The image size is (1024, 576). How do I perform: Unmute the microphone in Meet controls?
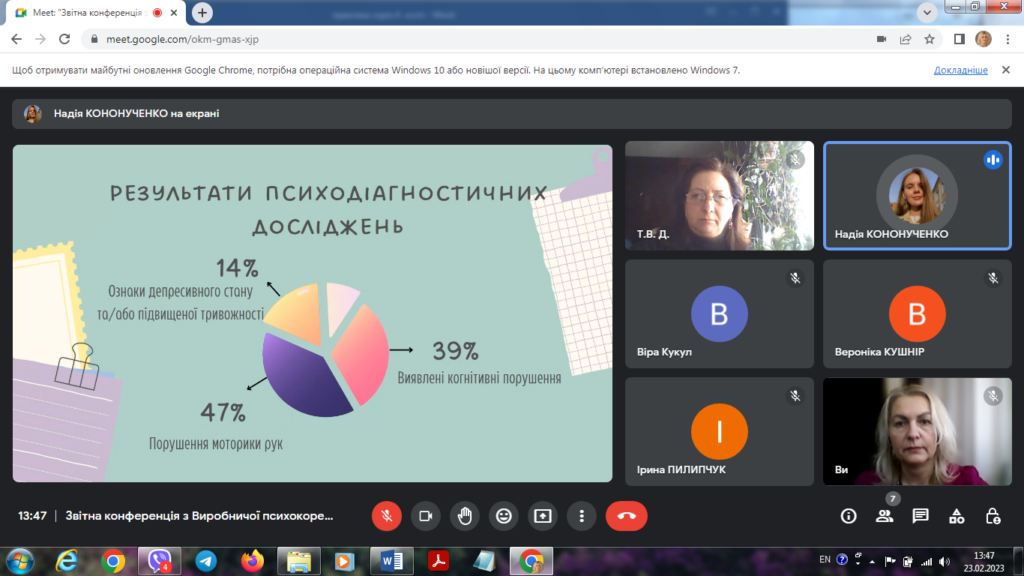tap(386, 516)
